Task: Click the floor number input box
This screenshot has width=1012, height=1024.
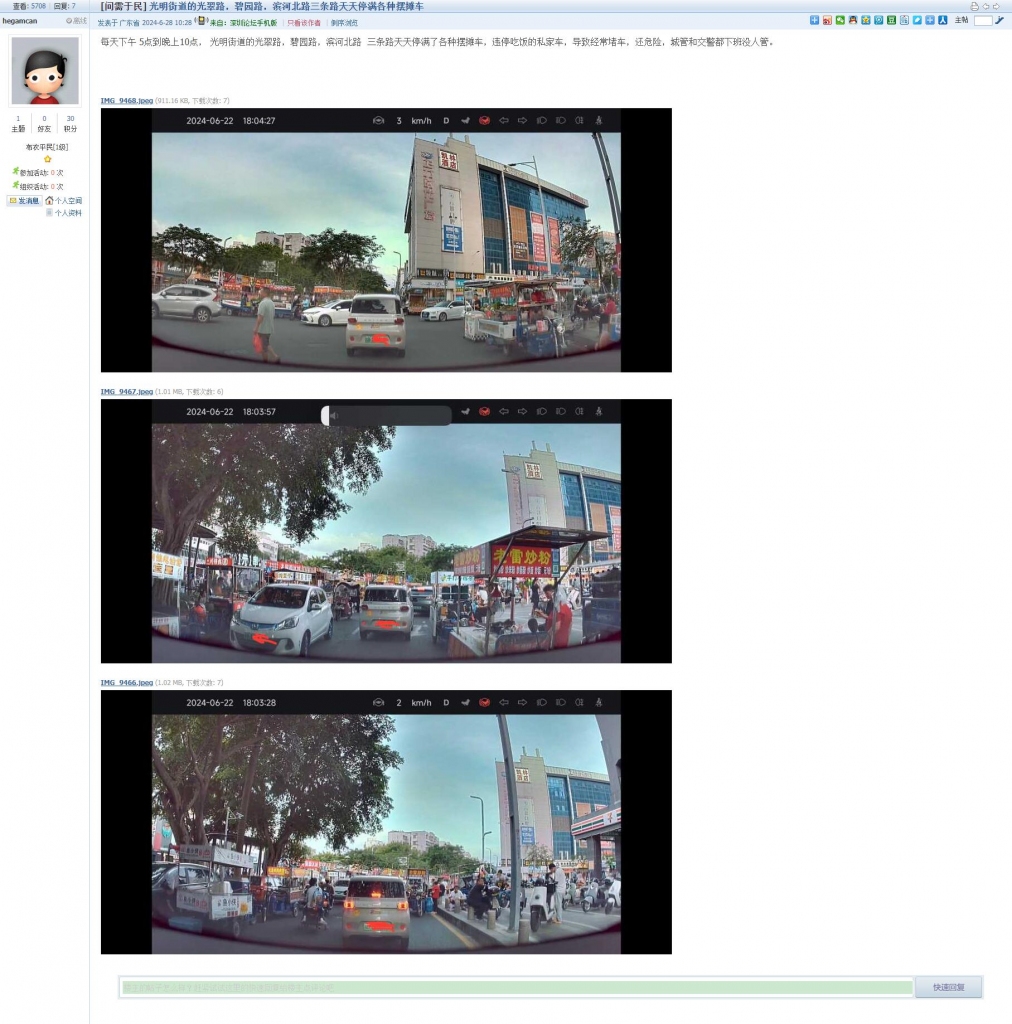Action: tap(983, 20)
